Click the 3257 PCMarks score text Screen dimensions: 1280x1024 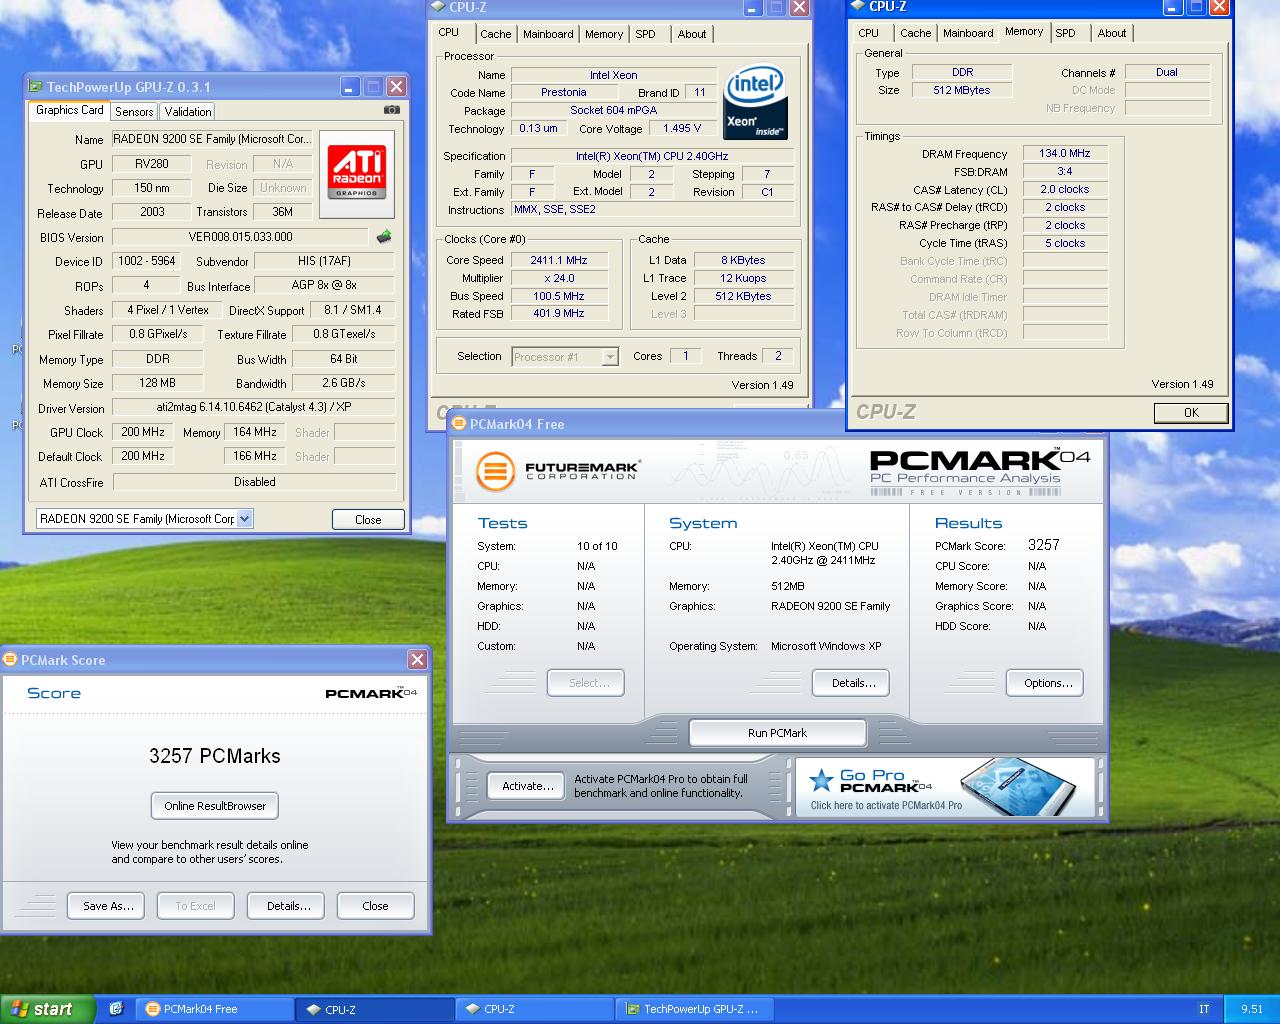point(215,756)
